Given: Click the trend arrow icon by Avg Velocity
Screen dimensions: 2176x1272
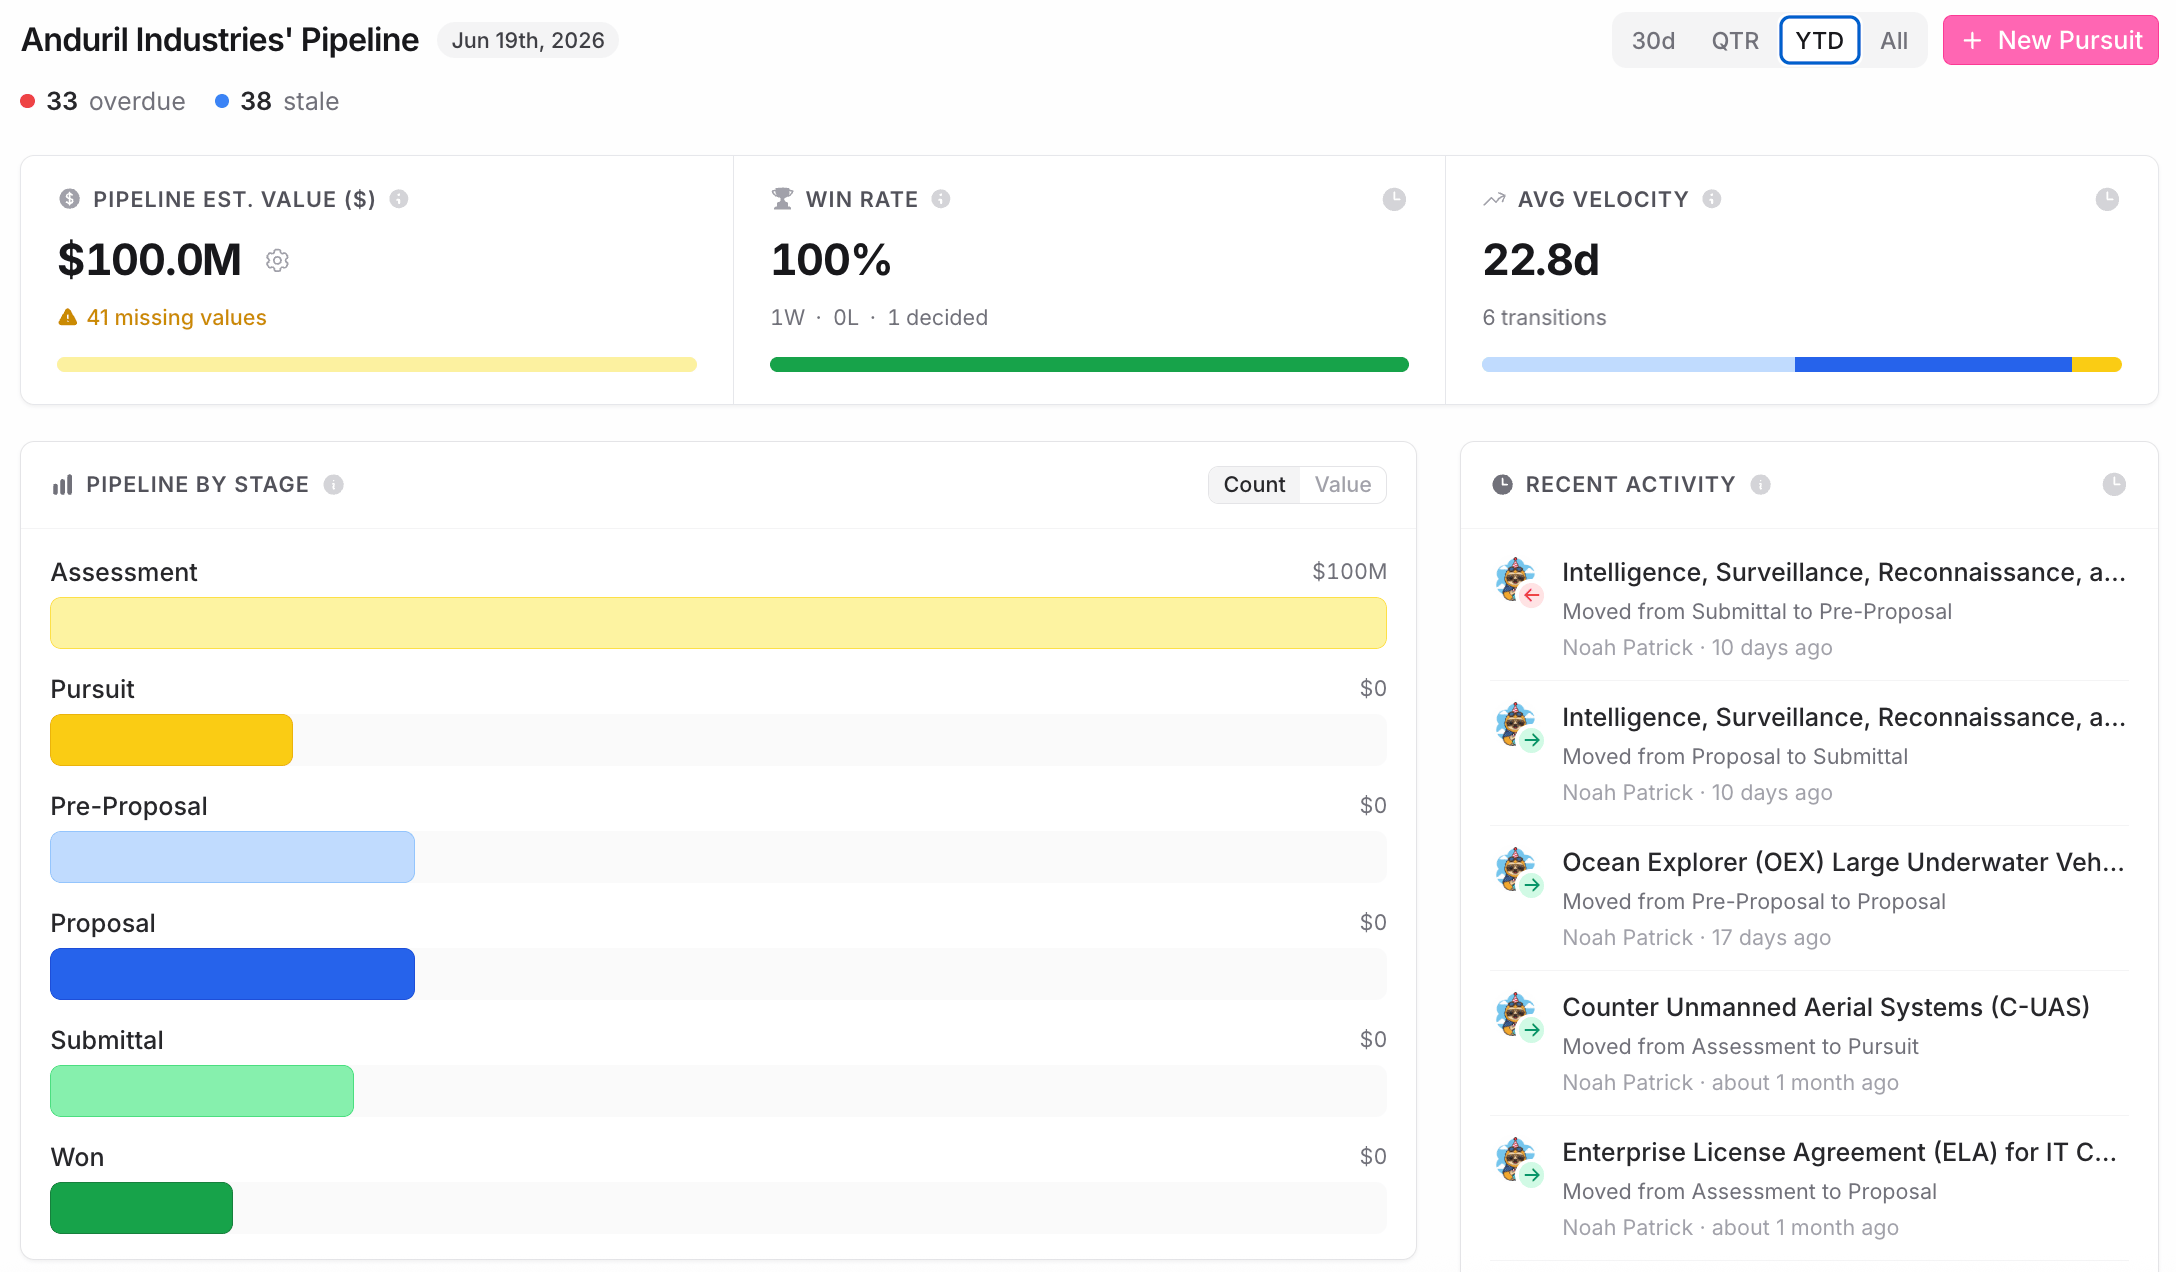Looking at the screenshot, I should [1494, 199].
